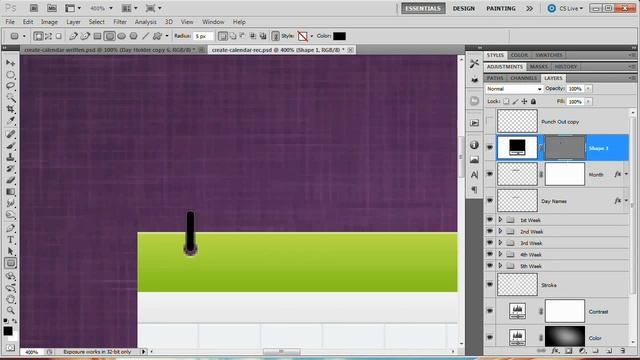The height and width of the screenshot is (360, 640).
Task: Select the Pen tool
Action: tap(11, 228)
